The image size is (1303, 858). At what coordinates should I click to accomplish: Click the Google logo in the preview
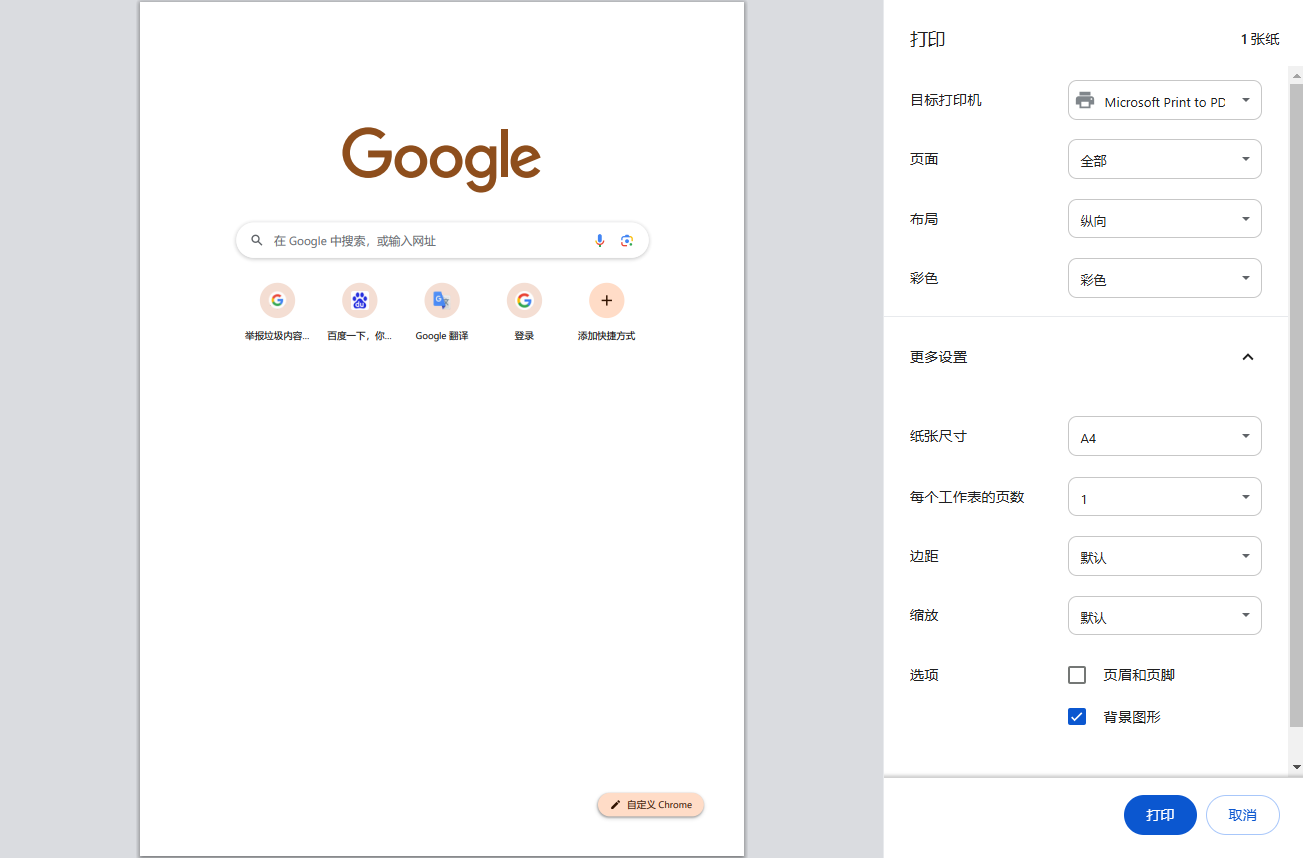point(441,159)
